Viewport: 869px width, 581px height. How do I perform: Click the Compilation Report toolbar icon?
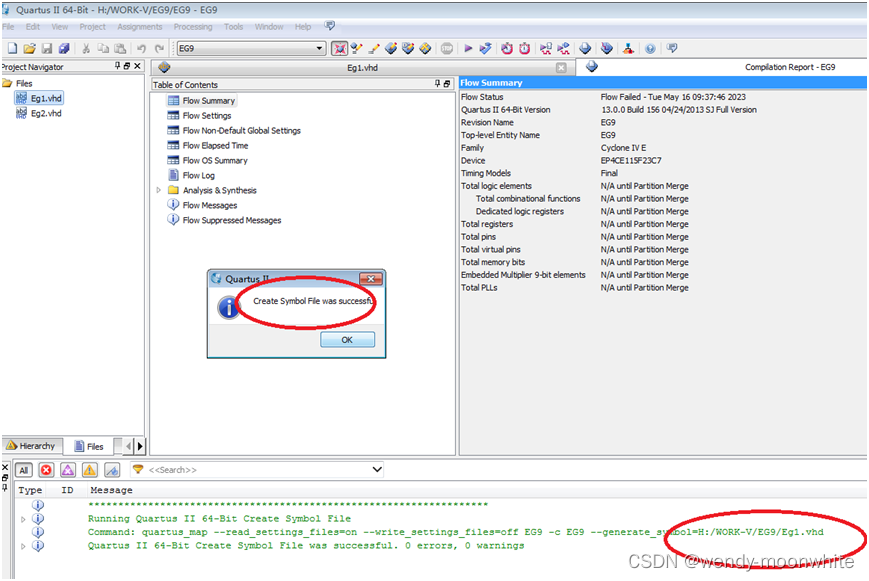(585, 49)
